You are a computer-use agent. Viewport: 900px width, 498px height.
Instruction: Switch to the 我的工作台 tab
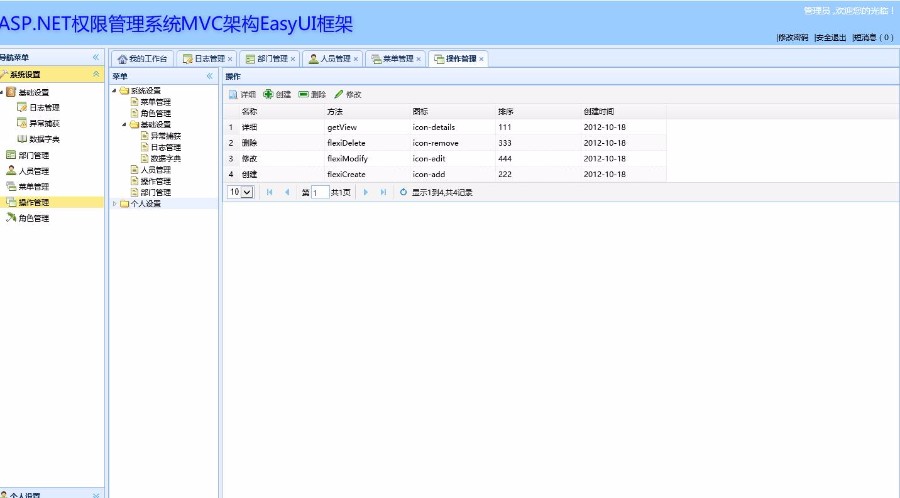142,59
